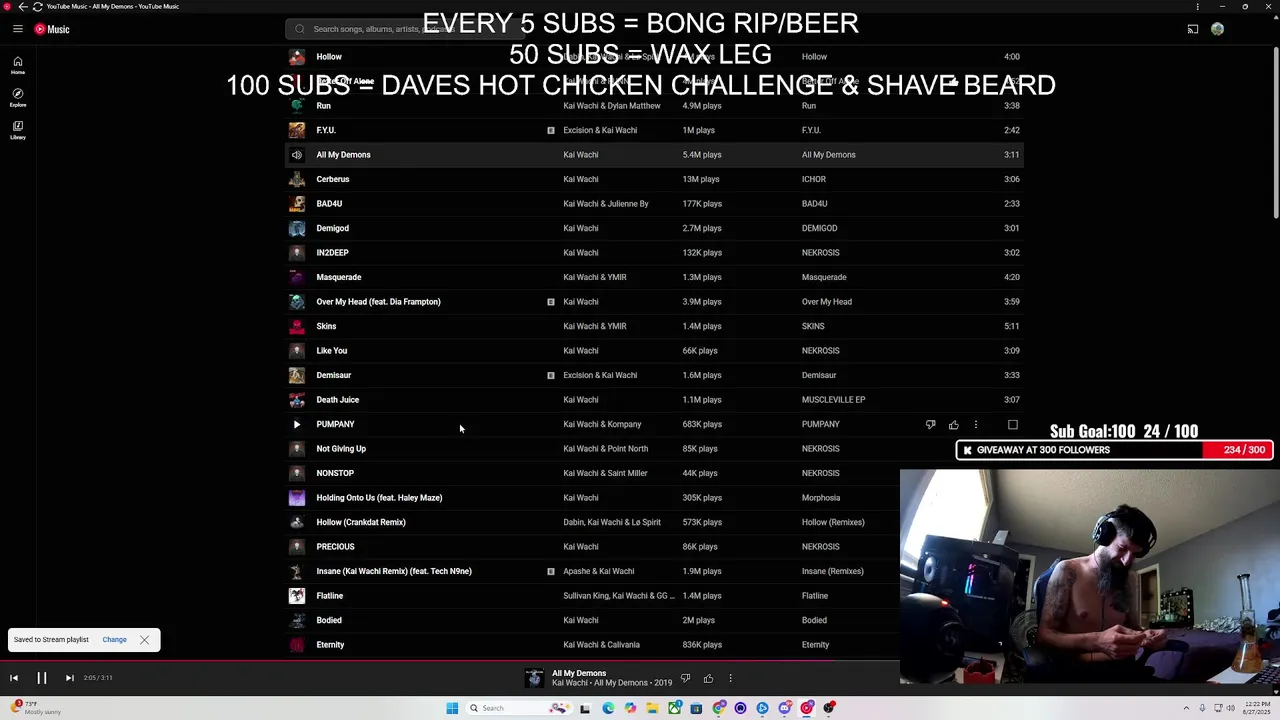1280x720 pixels.
Task: Click the player bar album art thumbnail
Action: (x=534, y=678)
